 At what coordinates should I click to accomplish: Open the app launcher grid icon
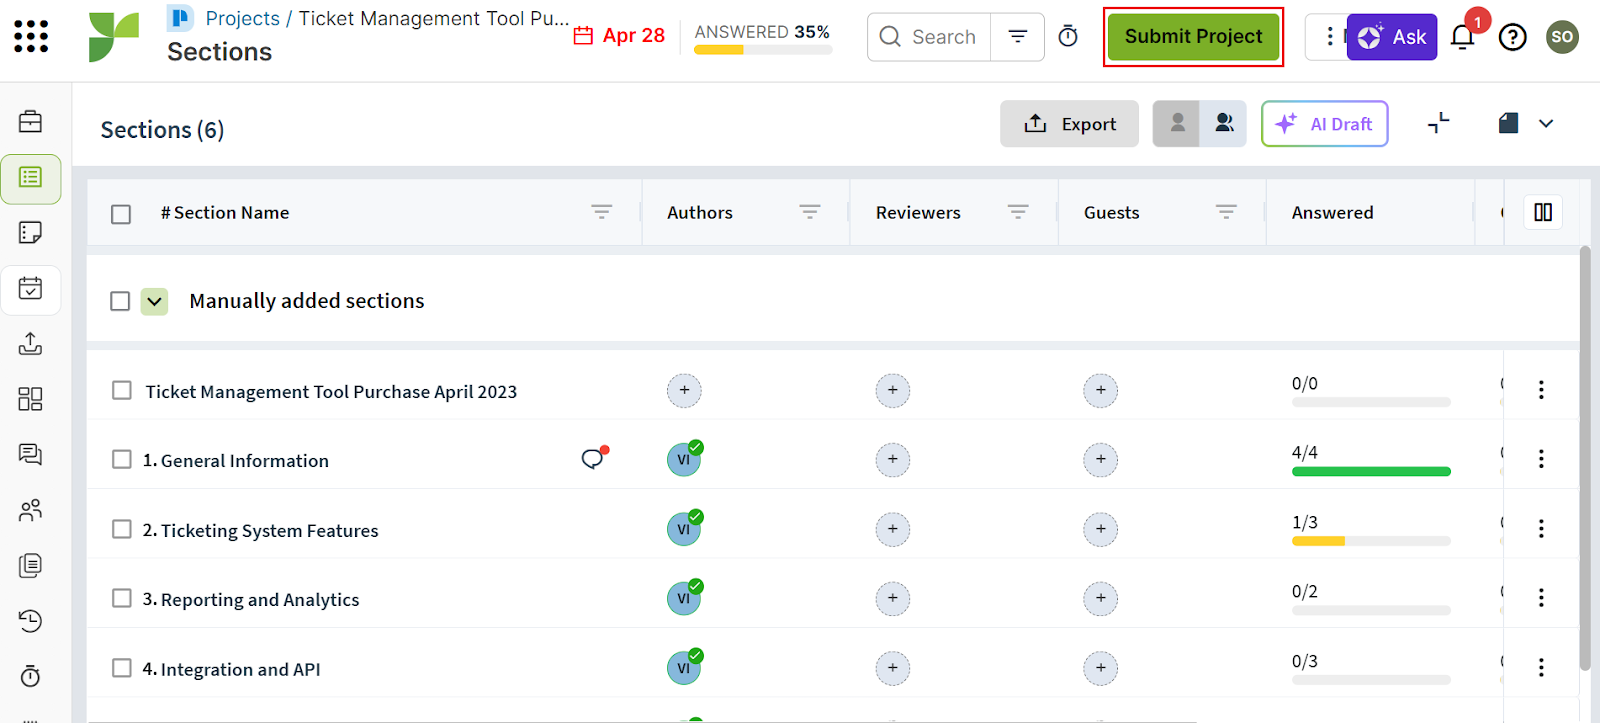click(31, 37)
